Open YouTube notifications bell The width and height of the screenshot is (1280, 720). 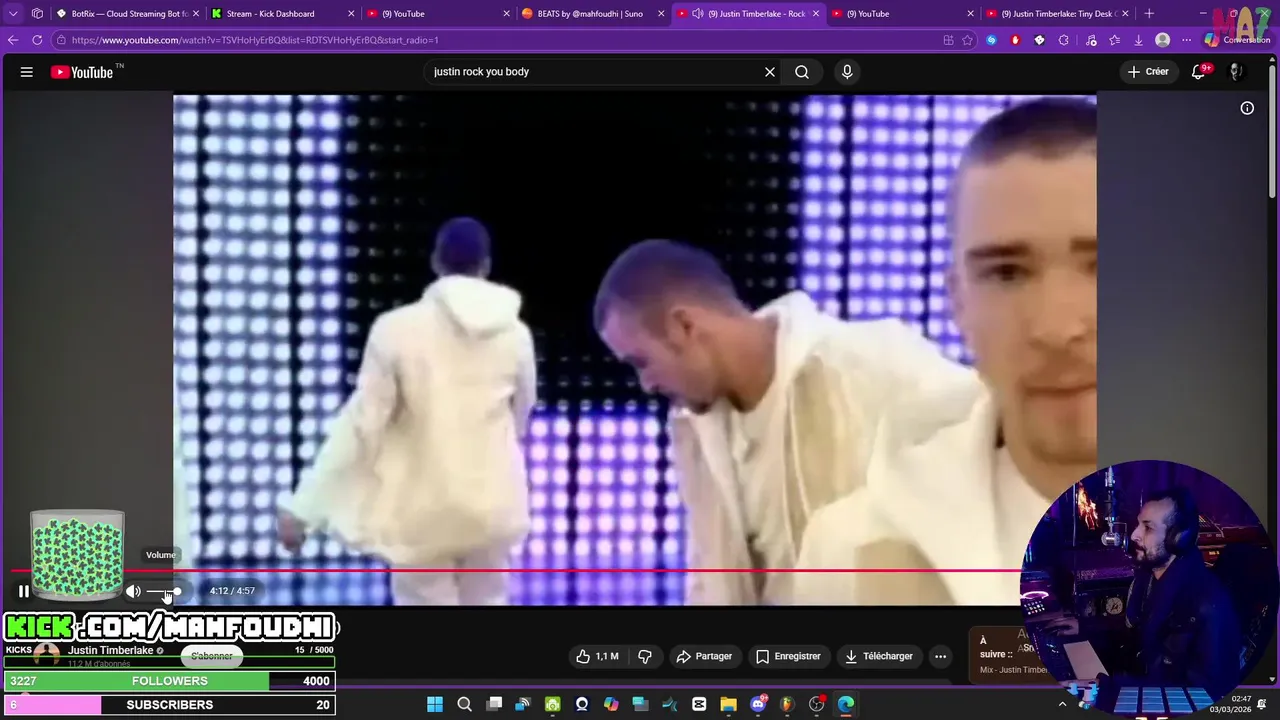coord(1199,72)
